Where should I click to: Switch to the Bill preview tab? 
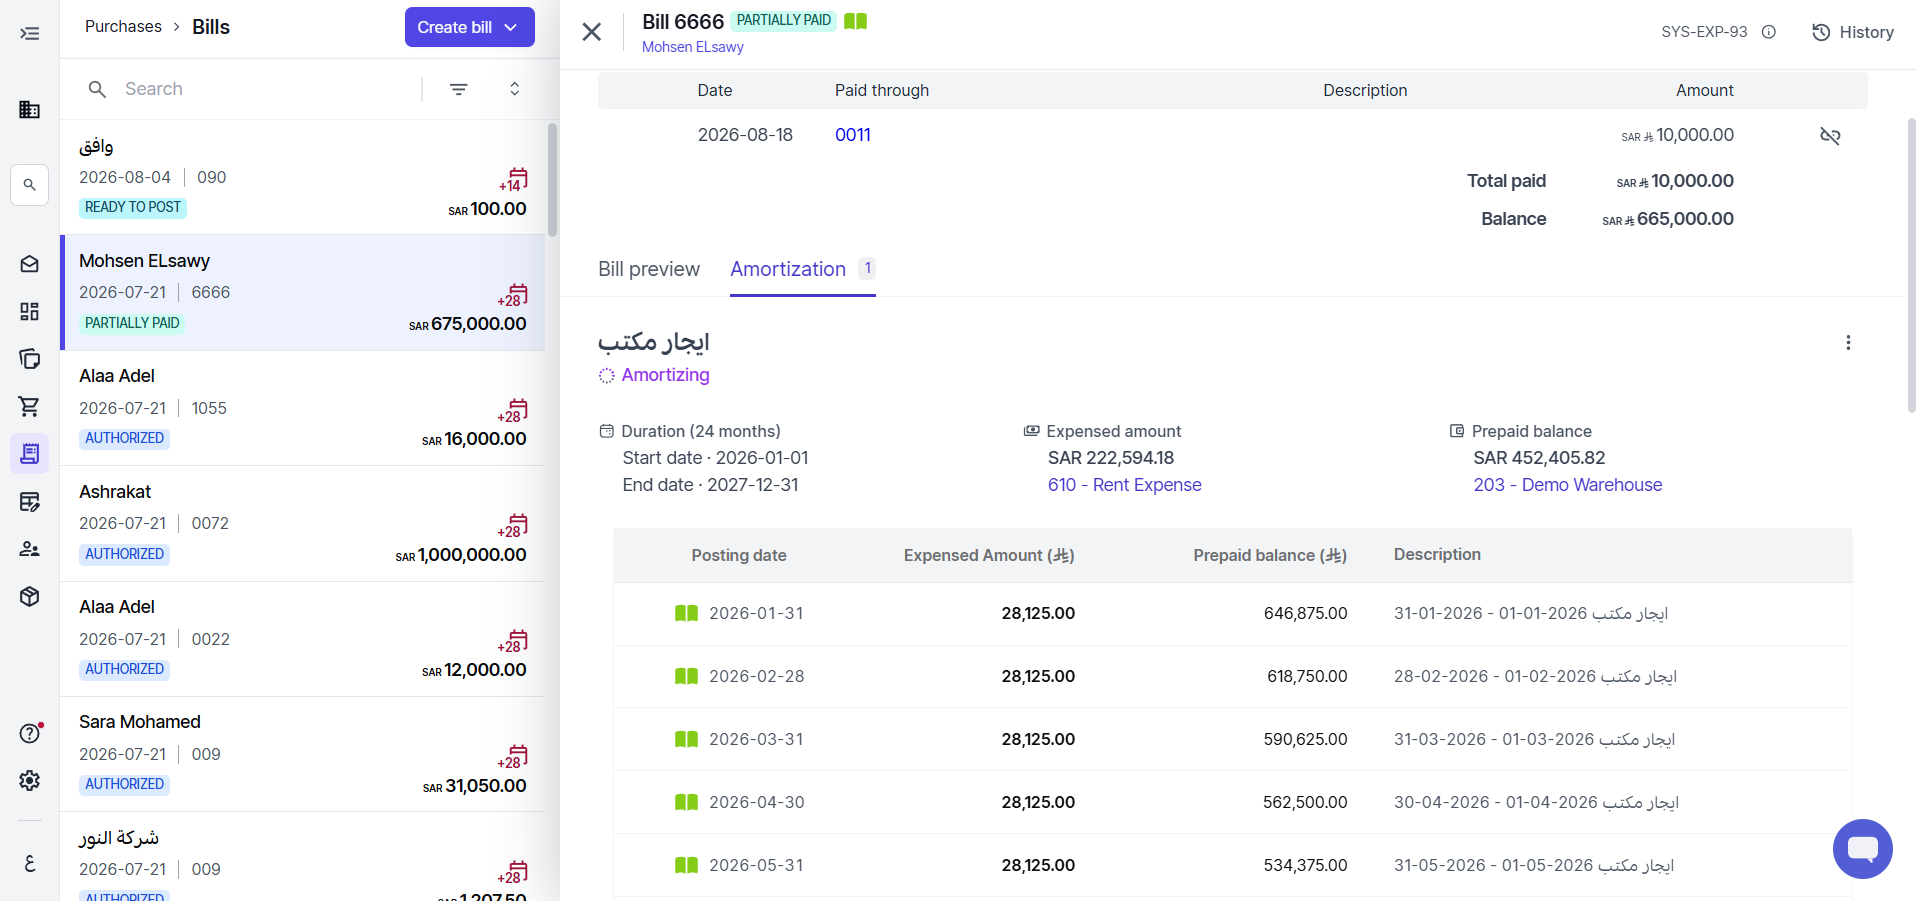649,269
